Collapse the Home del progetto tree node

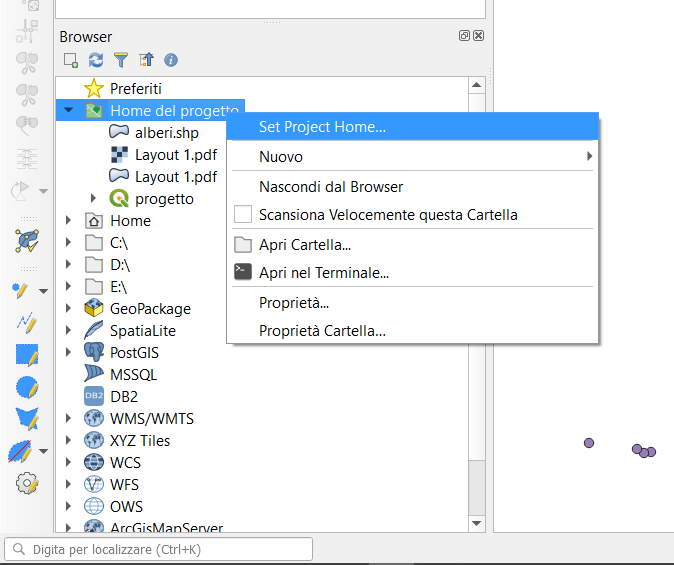pyautogui.click(x=68, y=111)
